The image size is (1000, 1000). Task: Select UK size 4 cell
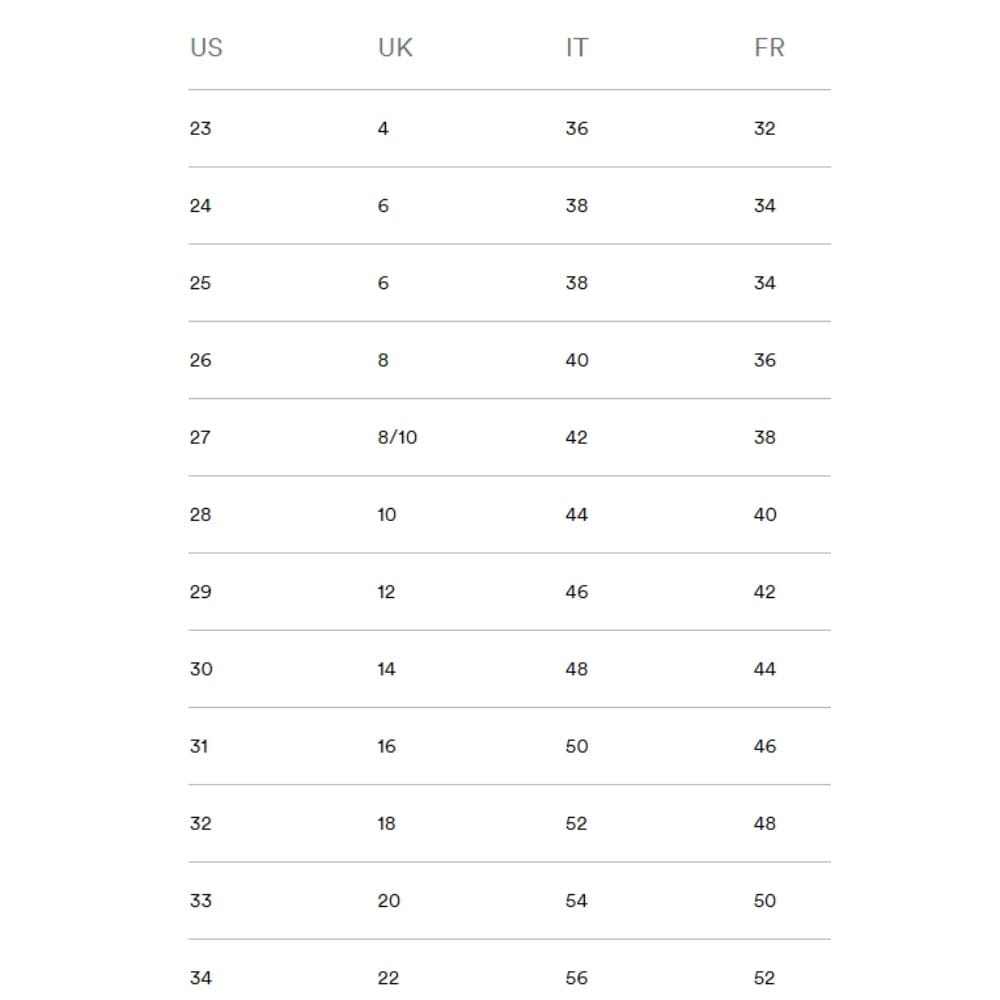383,128
